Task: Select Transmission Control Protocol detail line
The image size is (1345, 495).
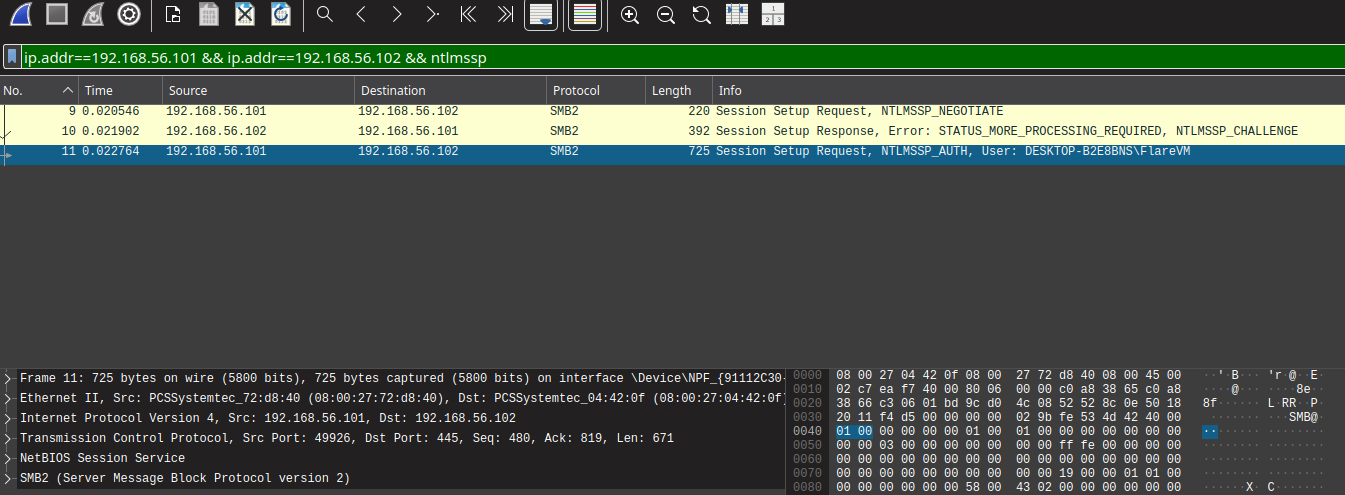Action: point(347,438)
